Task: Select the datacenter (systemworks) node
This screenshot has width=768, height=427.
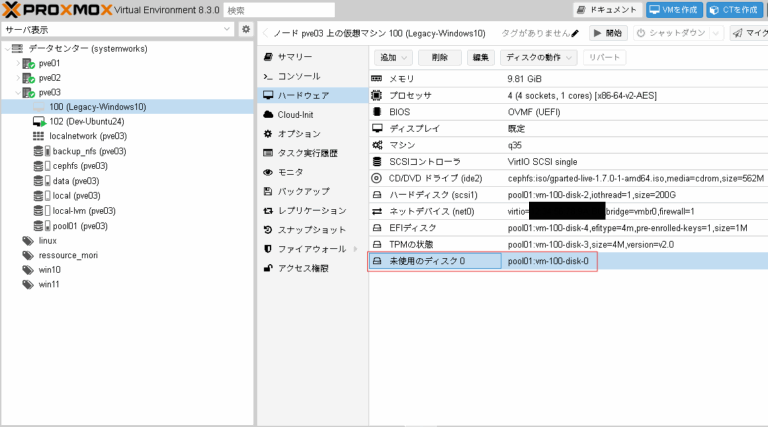Action: coord(88,48)
